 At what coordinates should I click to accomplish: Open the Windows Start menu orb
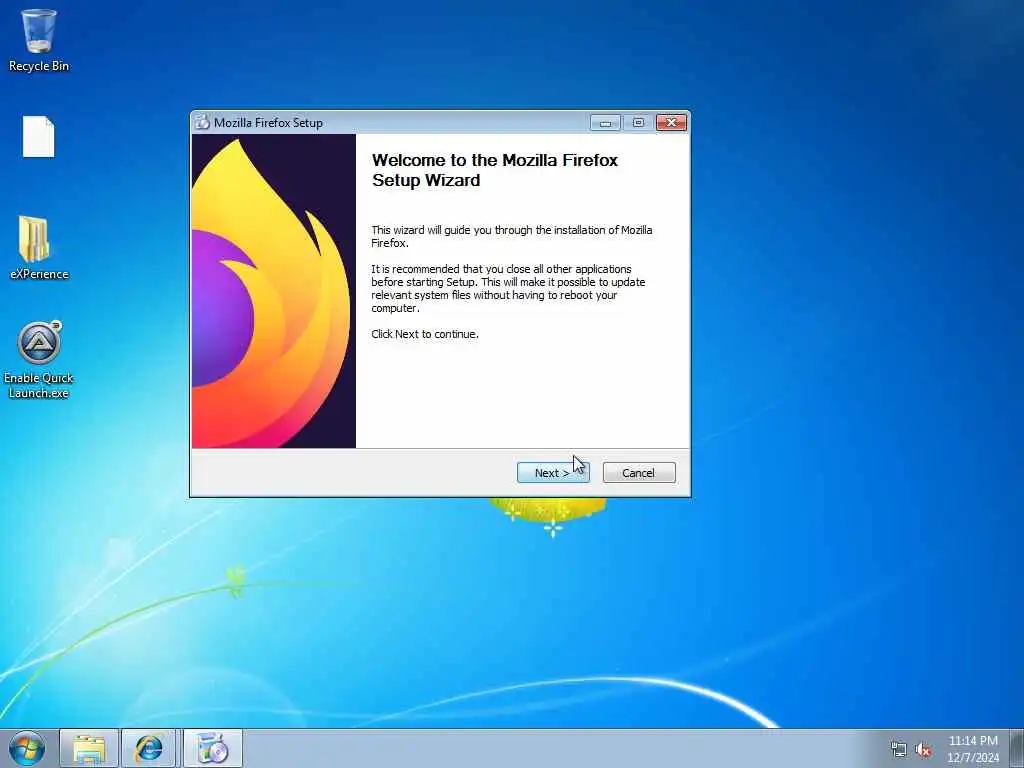pyautogui.click(x=27, y=748)
